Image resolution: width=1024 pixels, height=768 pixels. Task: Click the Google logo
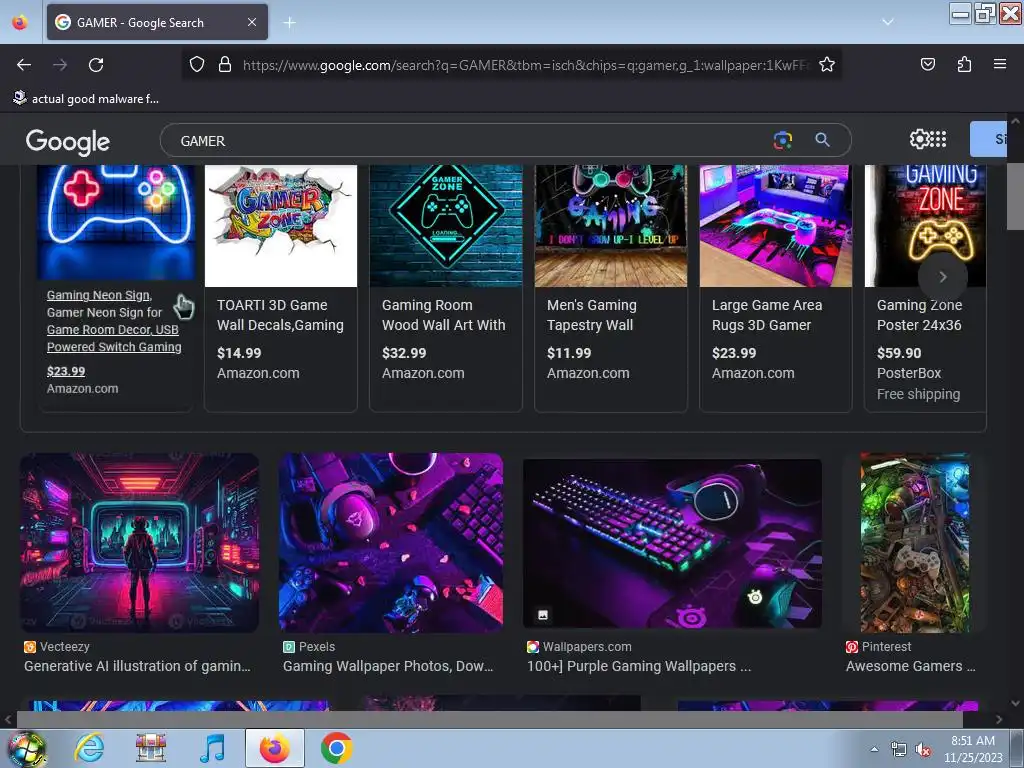(x=67, y=142)
